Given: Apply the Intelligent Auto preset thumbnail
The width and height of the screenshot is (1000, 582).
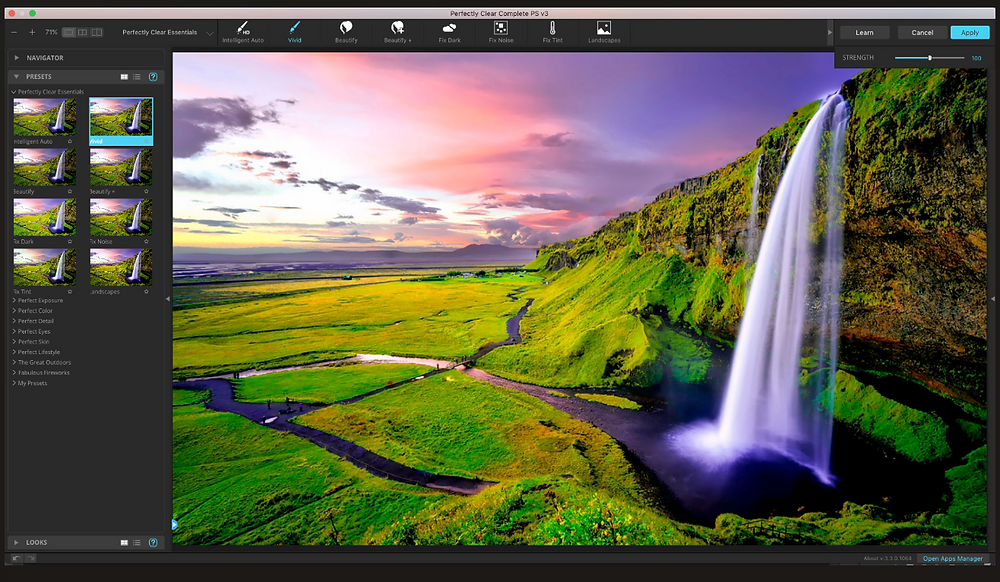Looking at the screenshot, I should (x=45, y=117).
